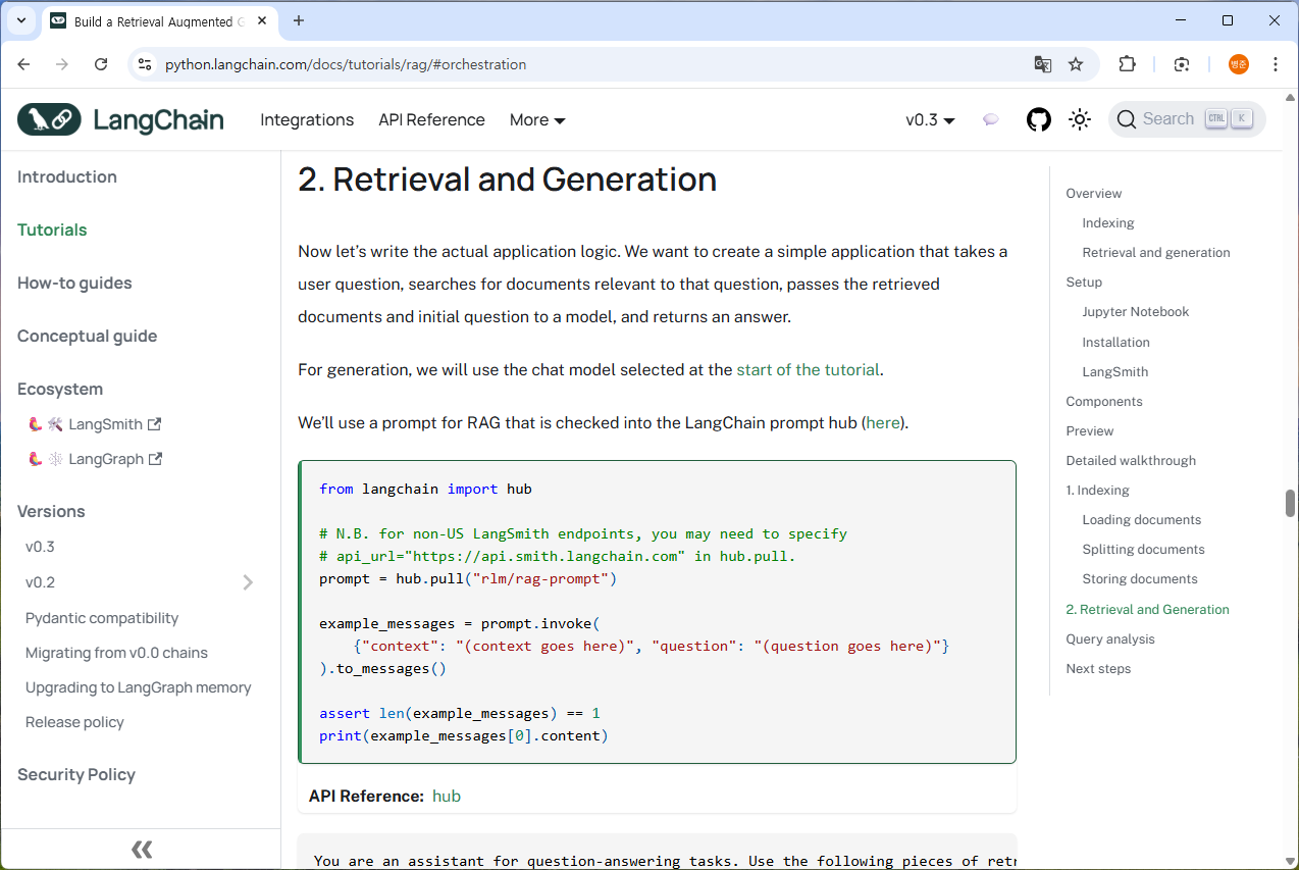Image resolution: width=1299 pixels, height=870 pixels.
Task: Open the v0.3 version dropdown
Action: click(930, 120)
